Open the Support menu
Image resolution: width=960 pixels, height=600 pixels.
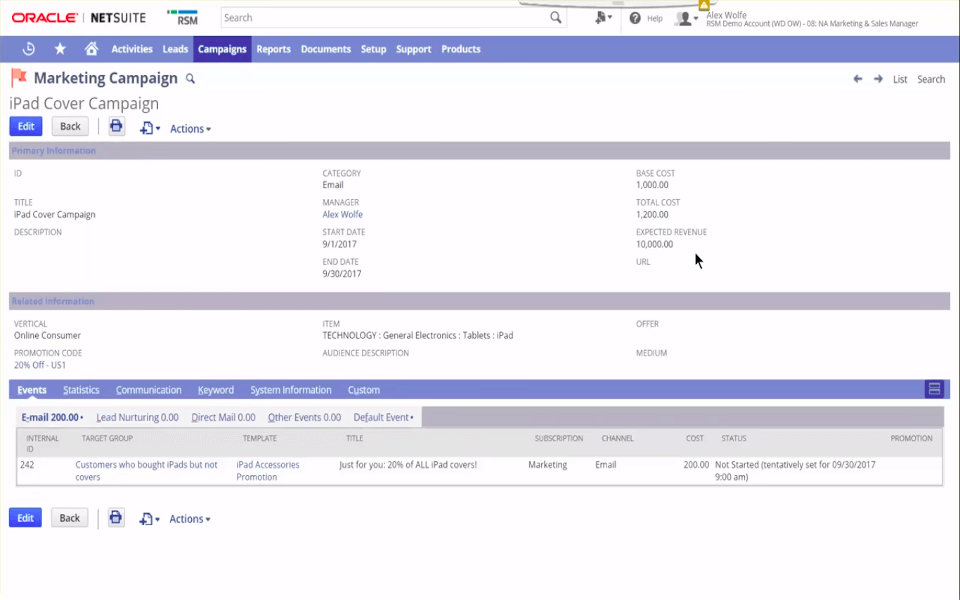(x=413, y=49)
